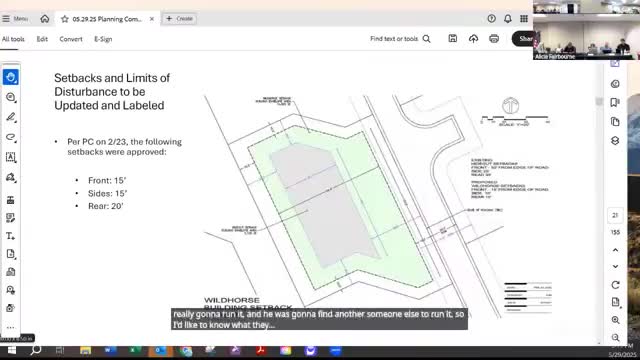
Task: Select the text box select tool
Action: 11,157
